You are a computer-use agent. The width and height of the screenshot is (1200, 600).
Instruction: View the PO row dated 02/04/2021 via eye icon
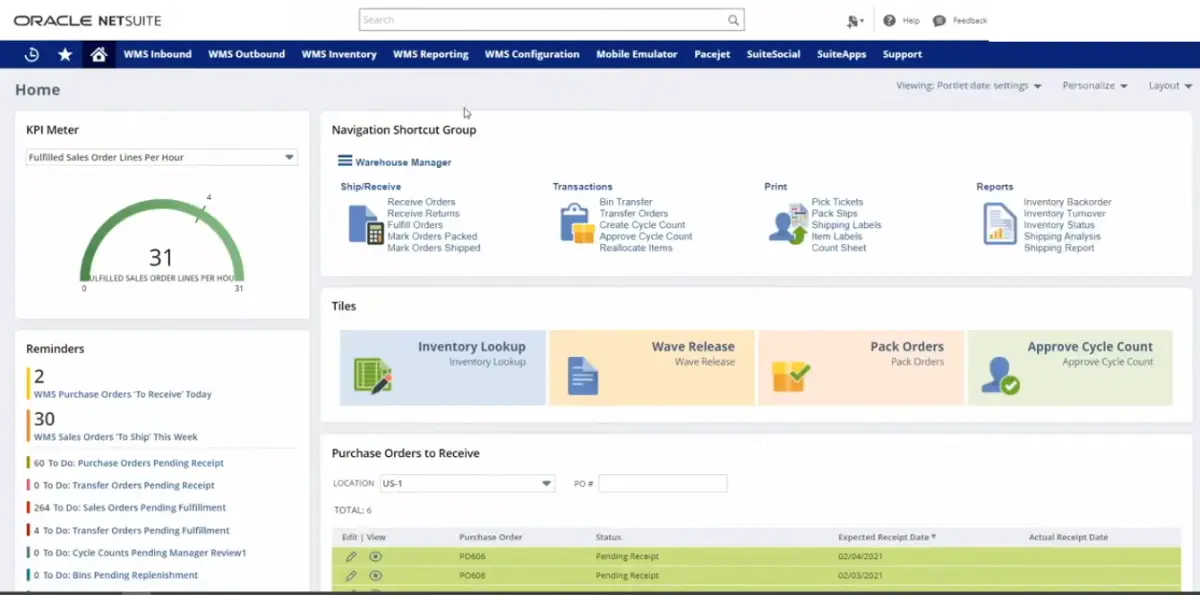(376, 557)
